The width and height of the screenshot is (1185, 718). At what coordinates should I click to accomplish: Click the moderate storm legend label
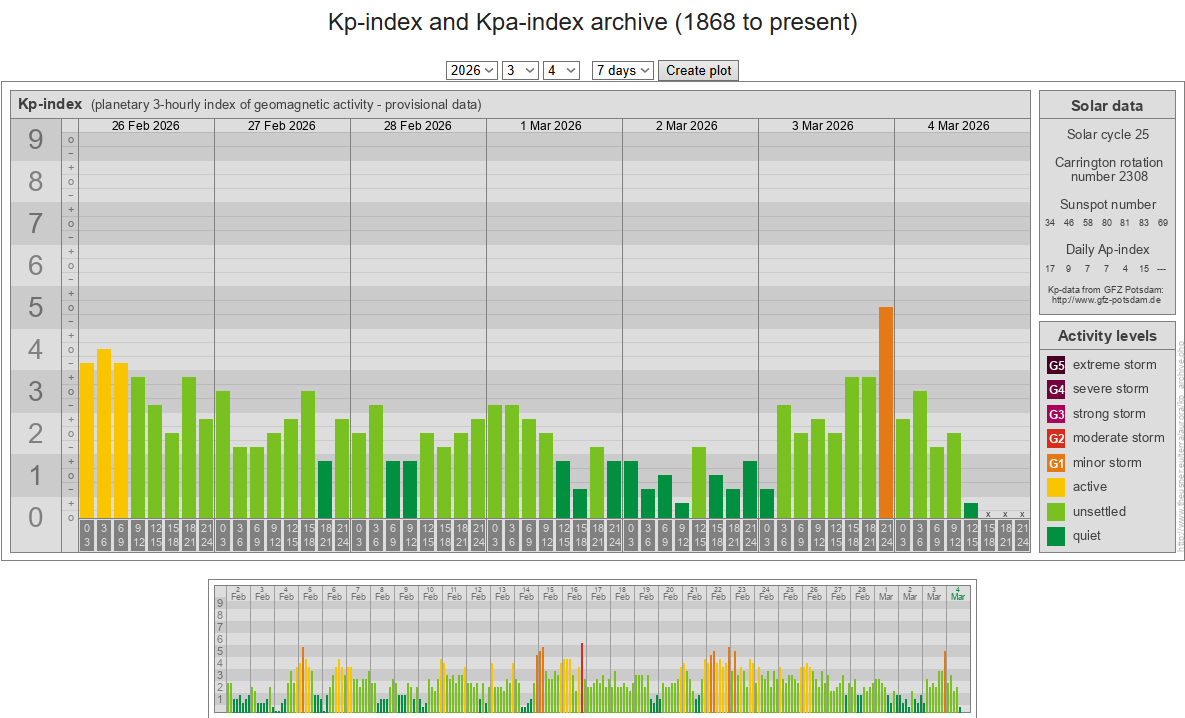click(x=1118, y=438)
